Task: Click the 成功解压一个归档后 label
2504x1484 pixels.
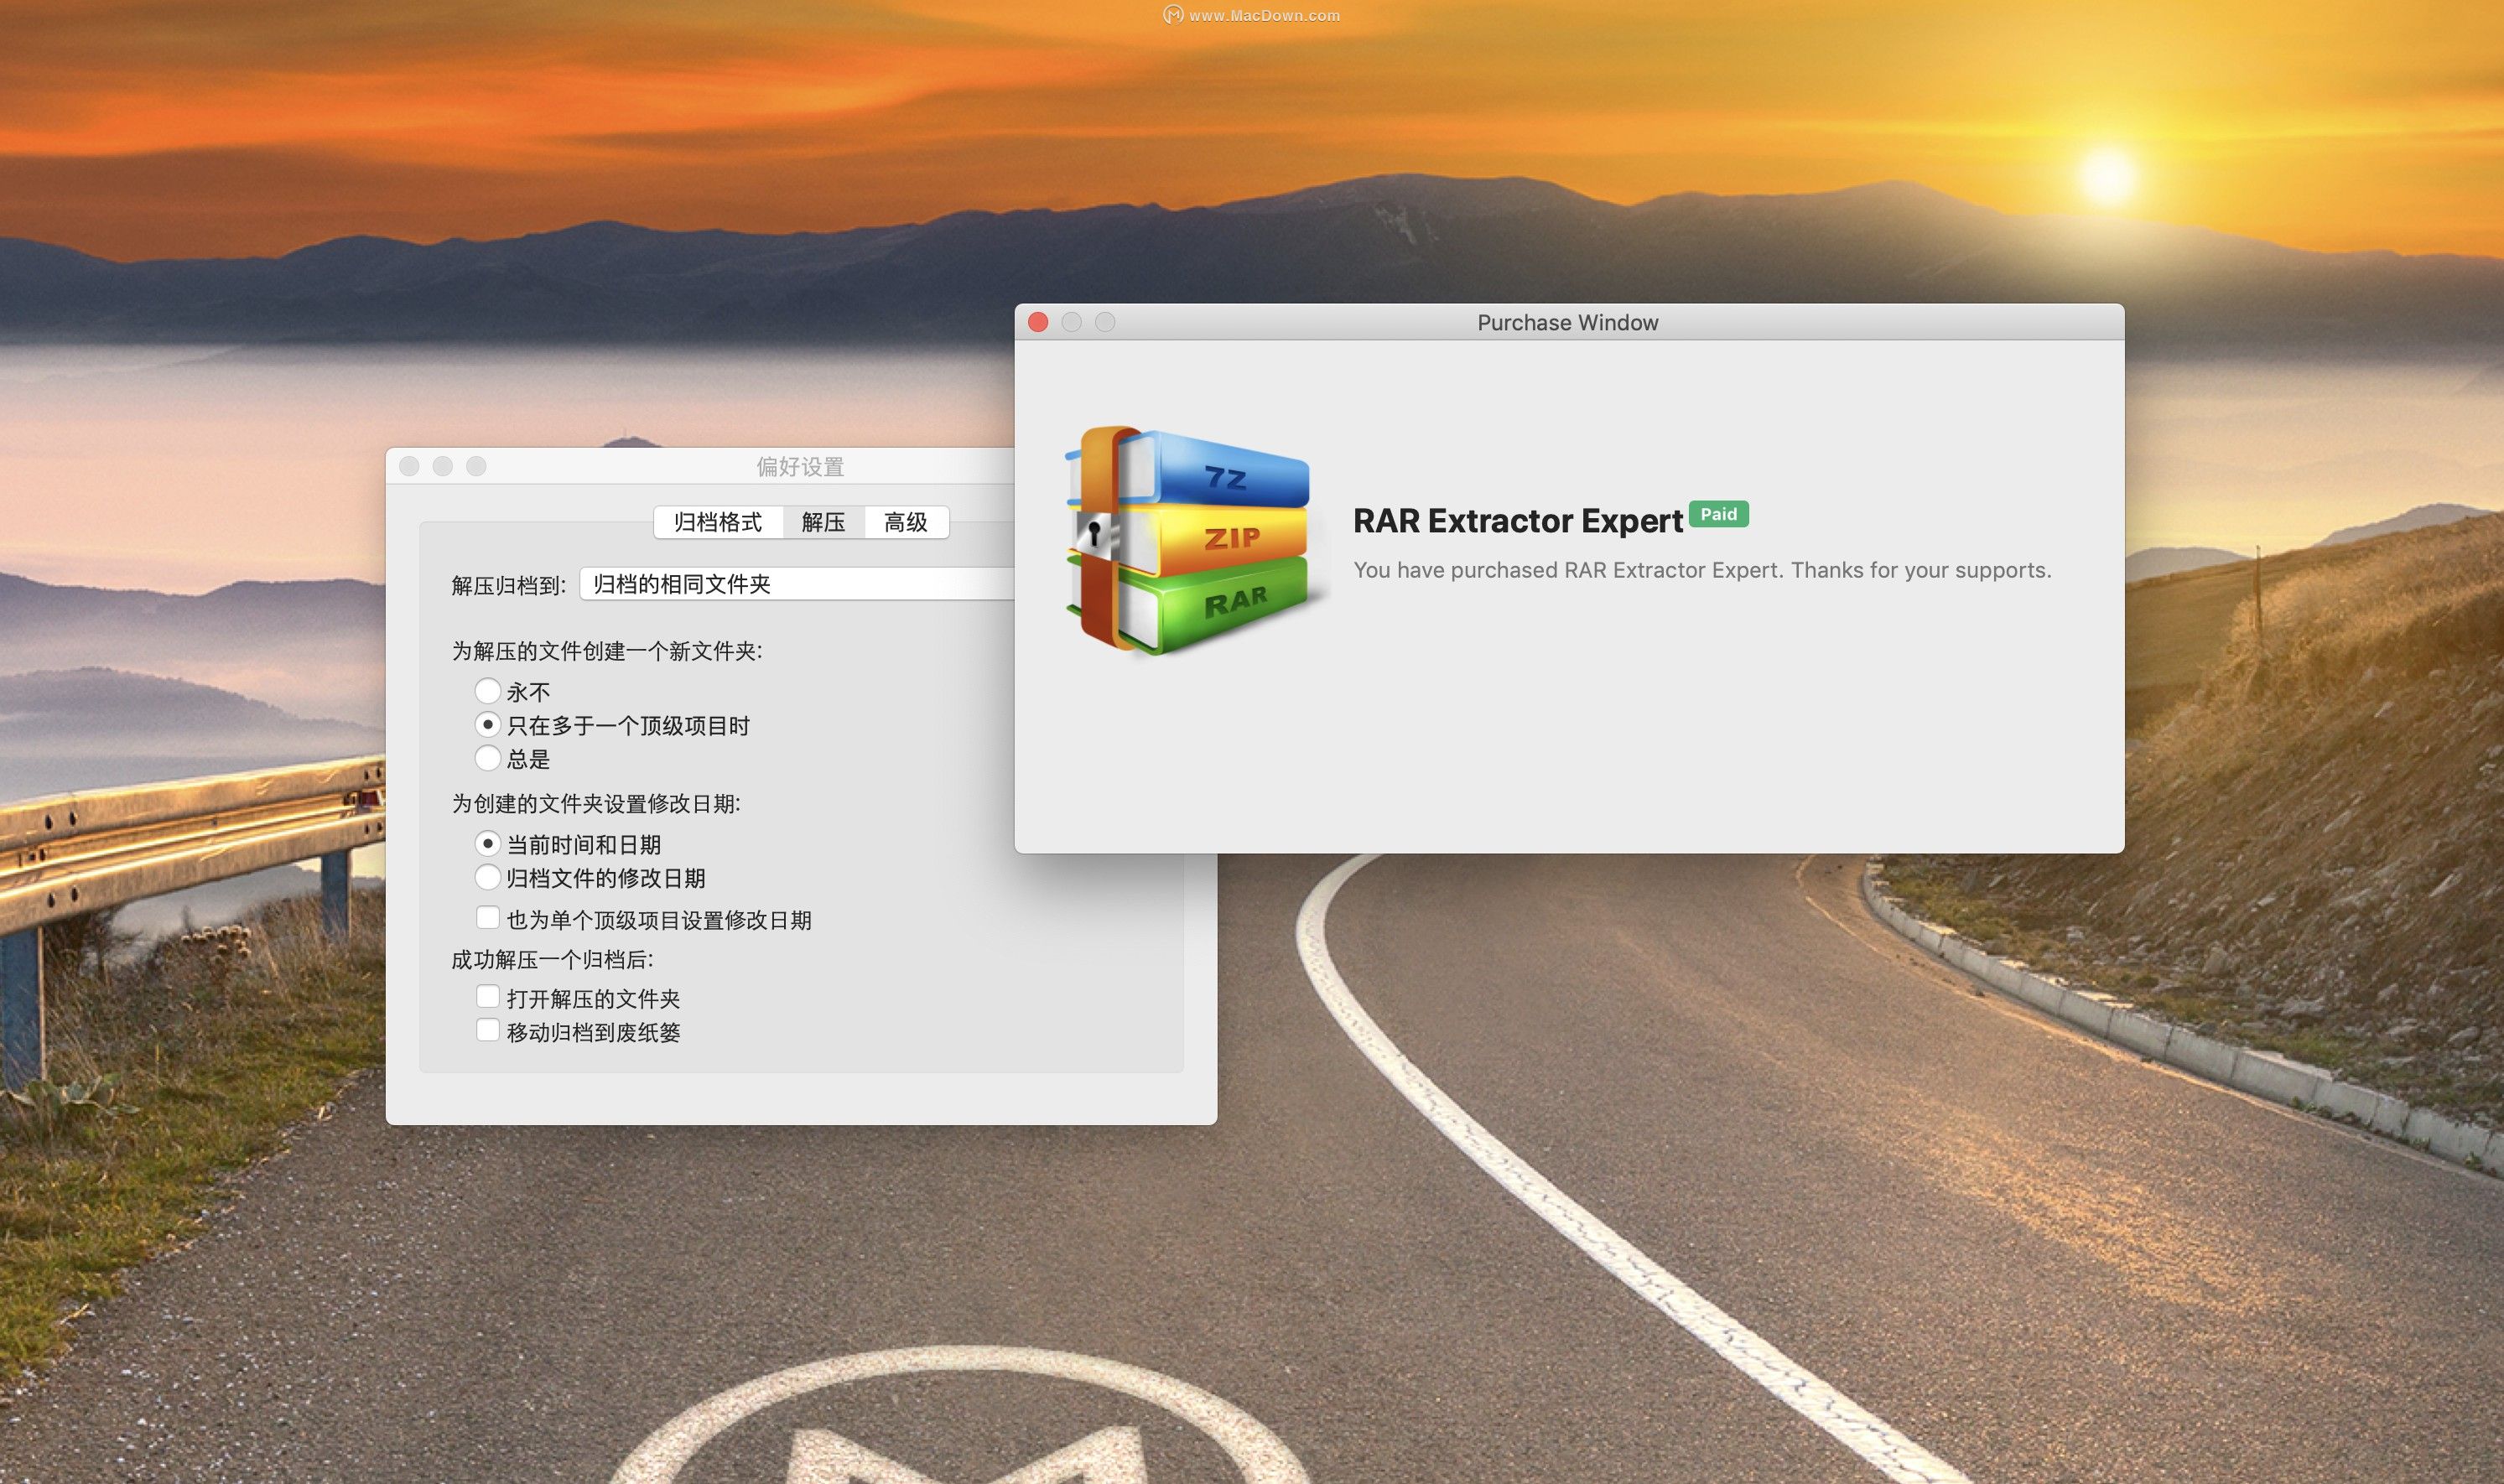Action: [x=552, y=960]
